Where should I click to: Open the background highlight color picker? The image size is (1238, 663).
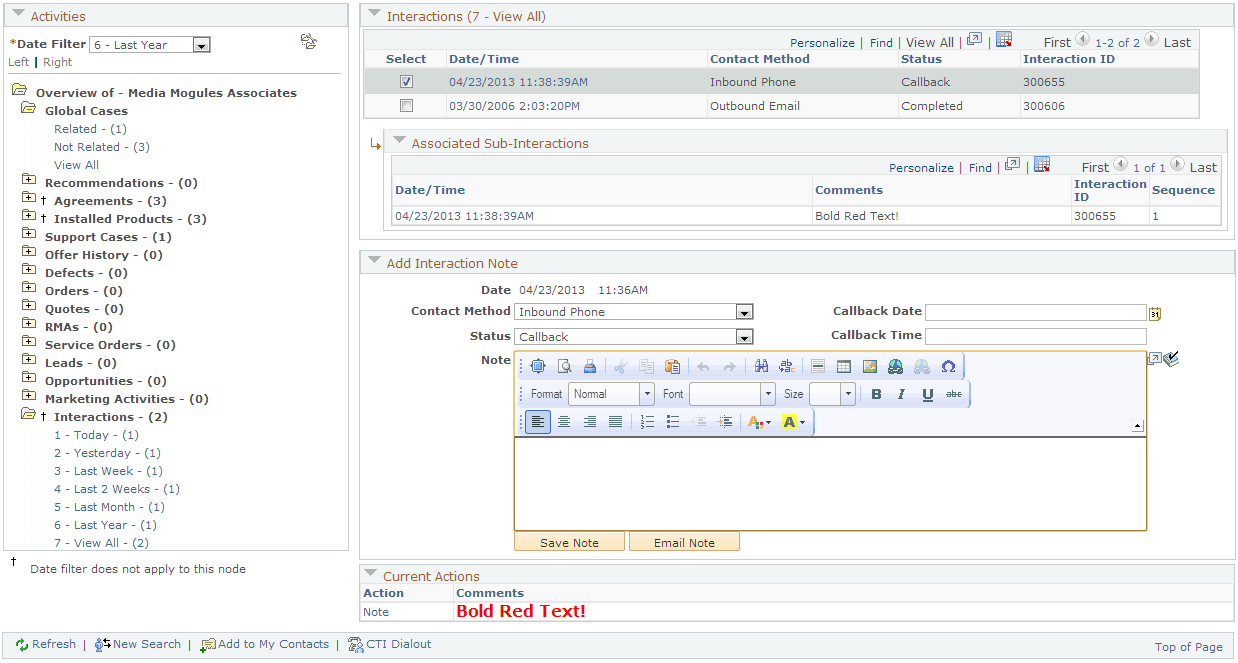pos(794,422)
